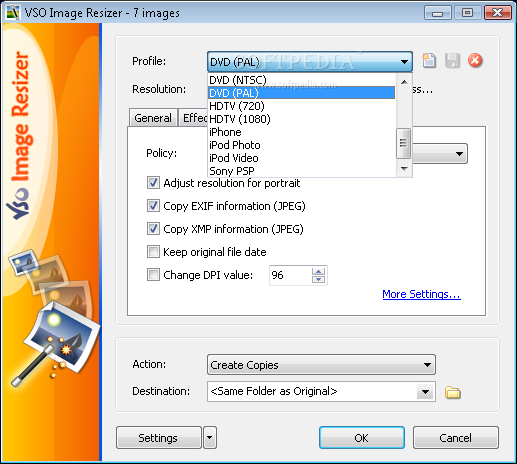Open the More Settings link
This screenshot has height=464, width=517.
coord(421,294)
